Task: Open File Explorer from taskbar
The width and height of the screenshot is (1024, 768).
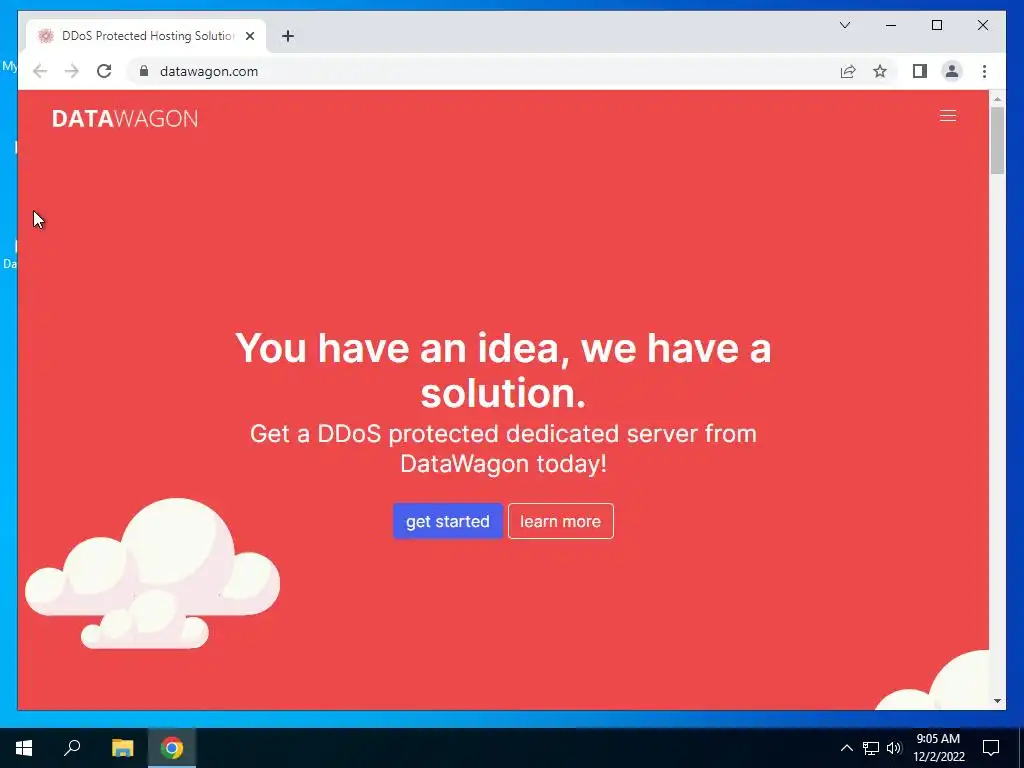Action: [x=122, y=748]
